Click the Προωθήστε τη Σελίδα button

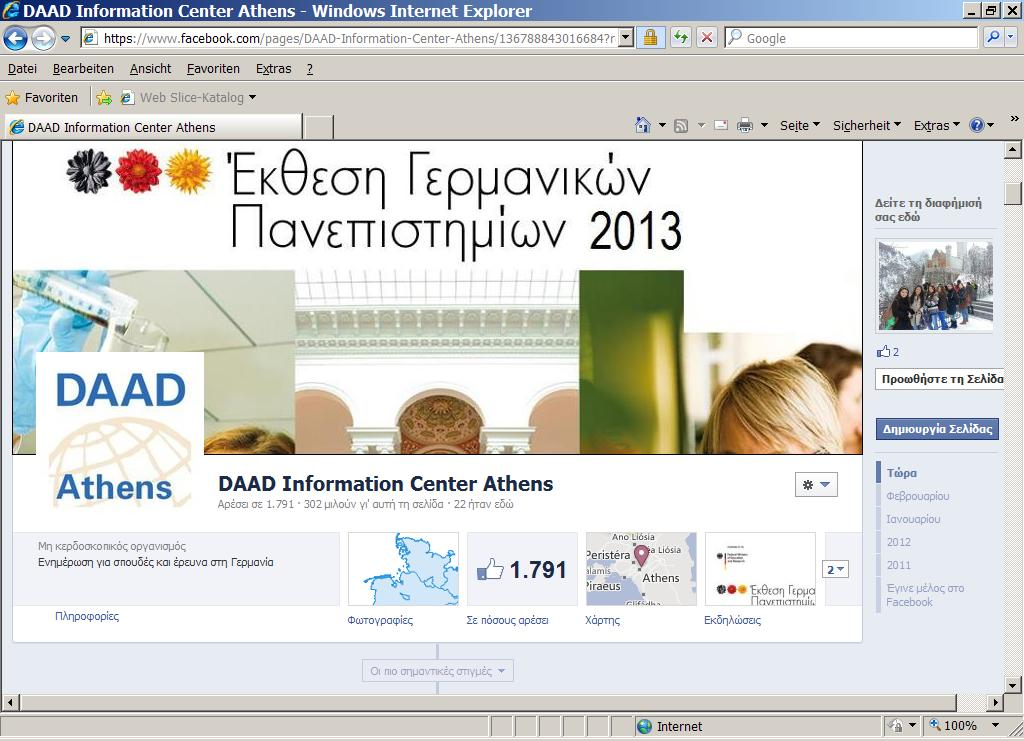(x=939, y=379)
